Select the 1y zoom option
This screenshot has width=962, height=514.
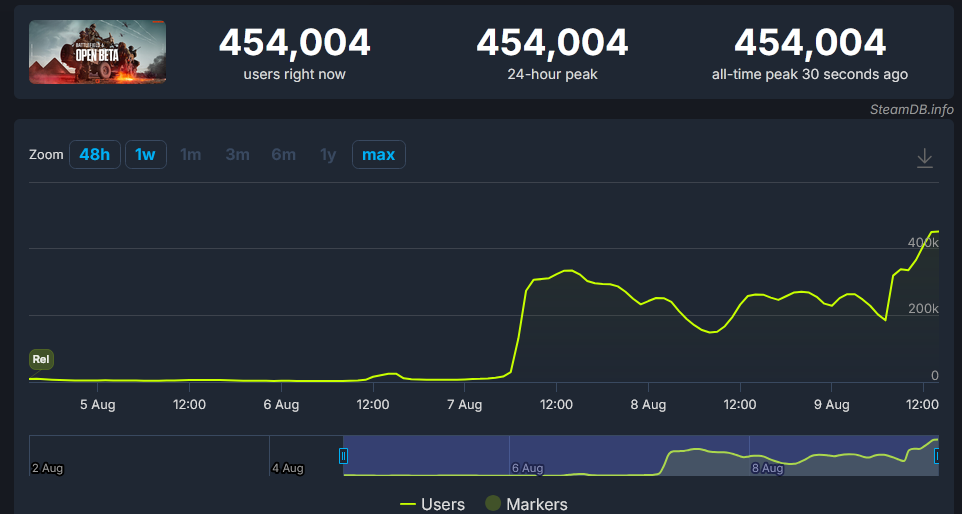tap(328, 155)
